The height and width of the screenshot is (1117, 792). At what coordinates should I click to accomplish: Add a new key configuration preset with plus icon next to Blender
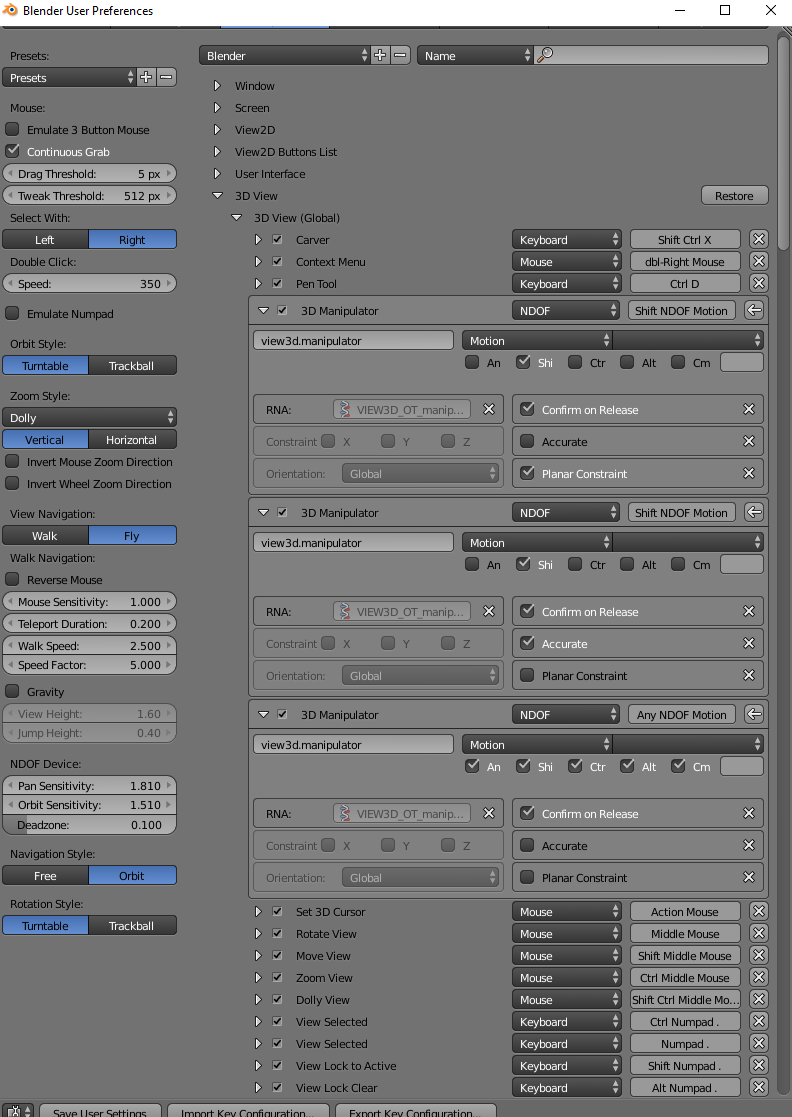click(380, 56)
